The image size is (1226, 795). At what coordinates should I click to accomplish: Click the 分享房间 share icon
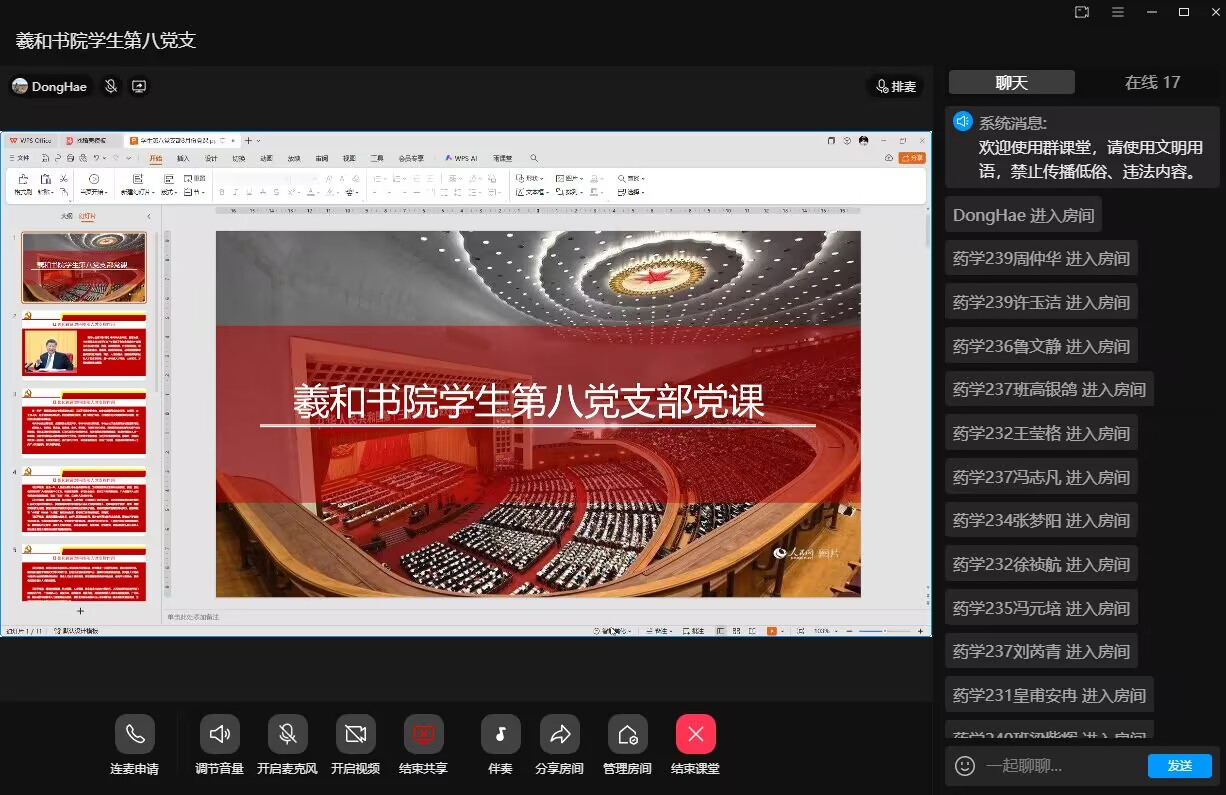point(559,735)
